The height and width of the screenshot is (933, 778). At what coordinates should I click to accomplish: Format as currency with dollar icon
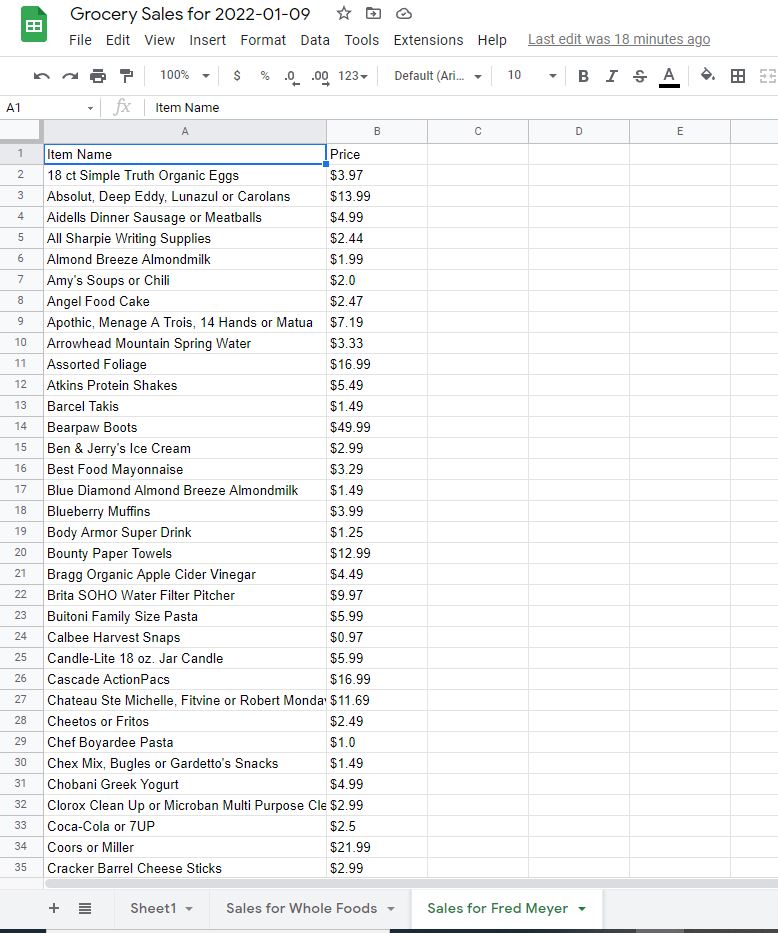click(x=237, y=76)
